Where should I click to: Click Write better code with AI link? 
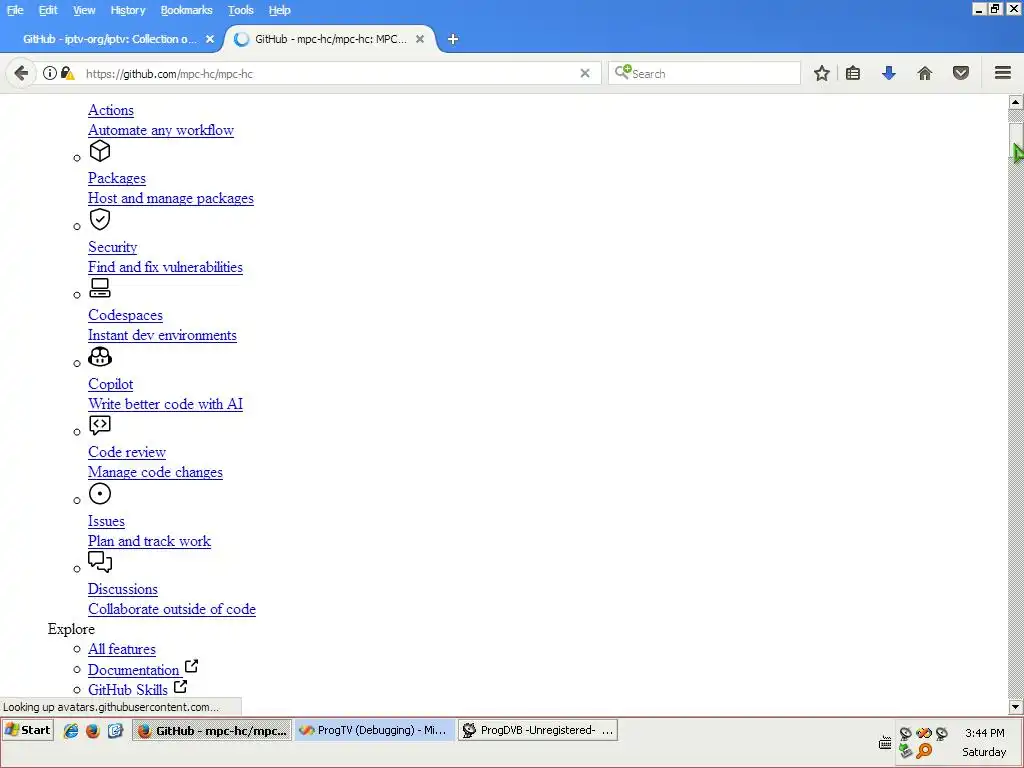(165, 404)
